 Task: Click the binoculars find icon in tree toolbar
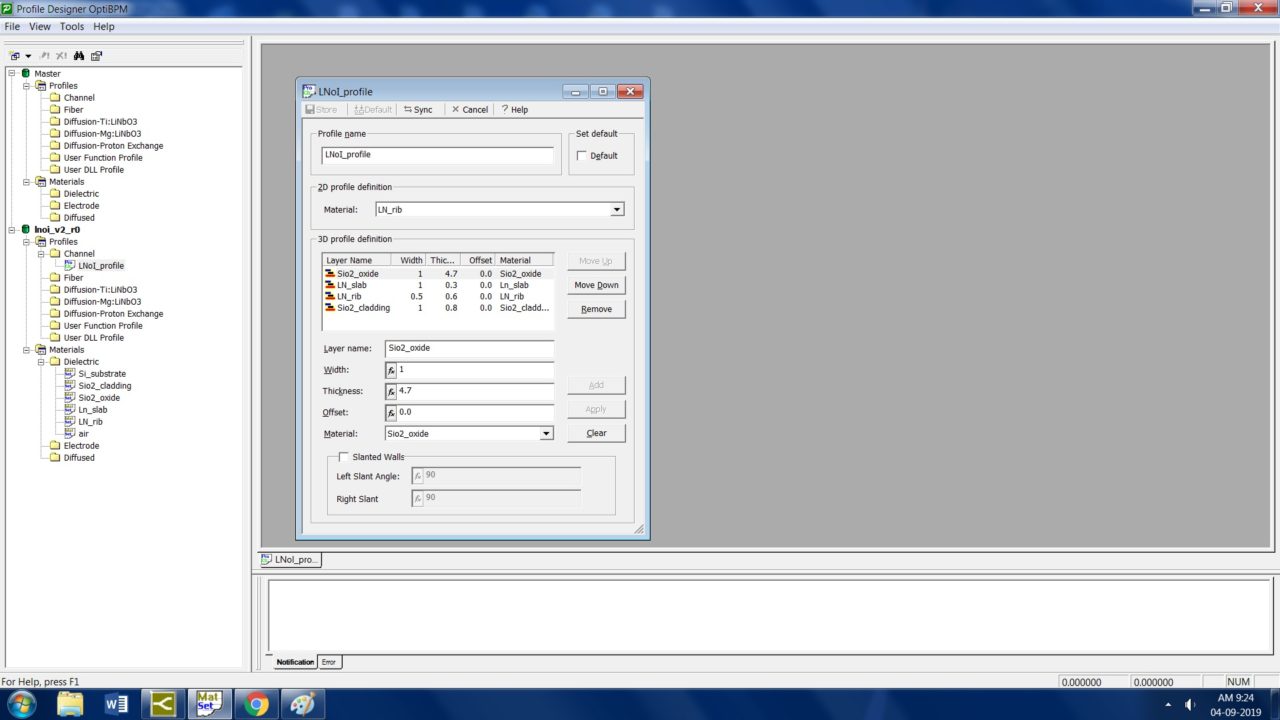click(78, 56)
